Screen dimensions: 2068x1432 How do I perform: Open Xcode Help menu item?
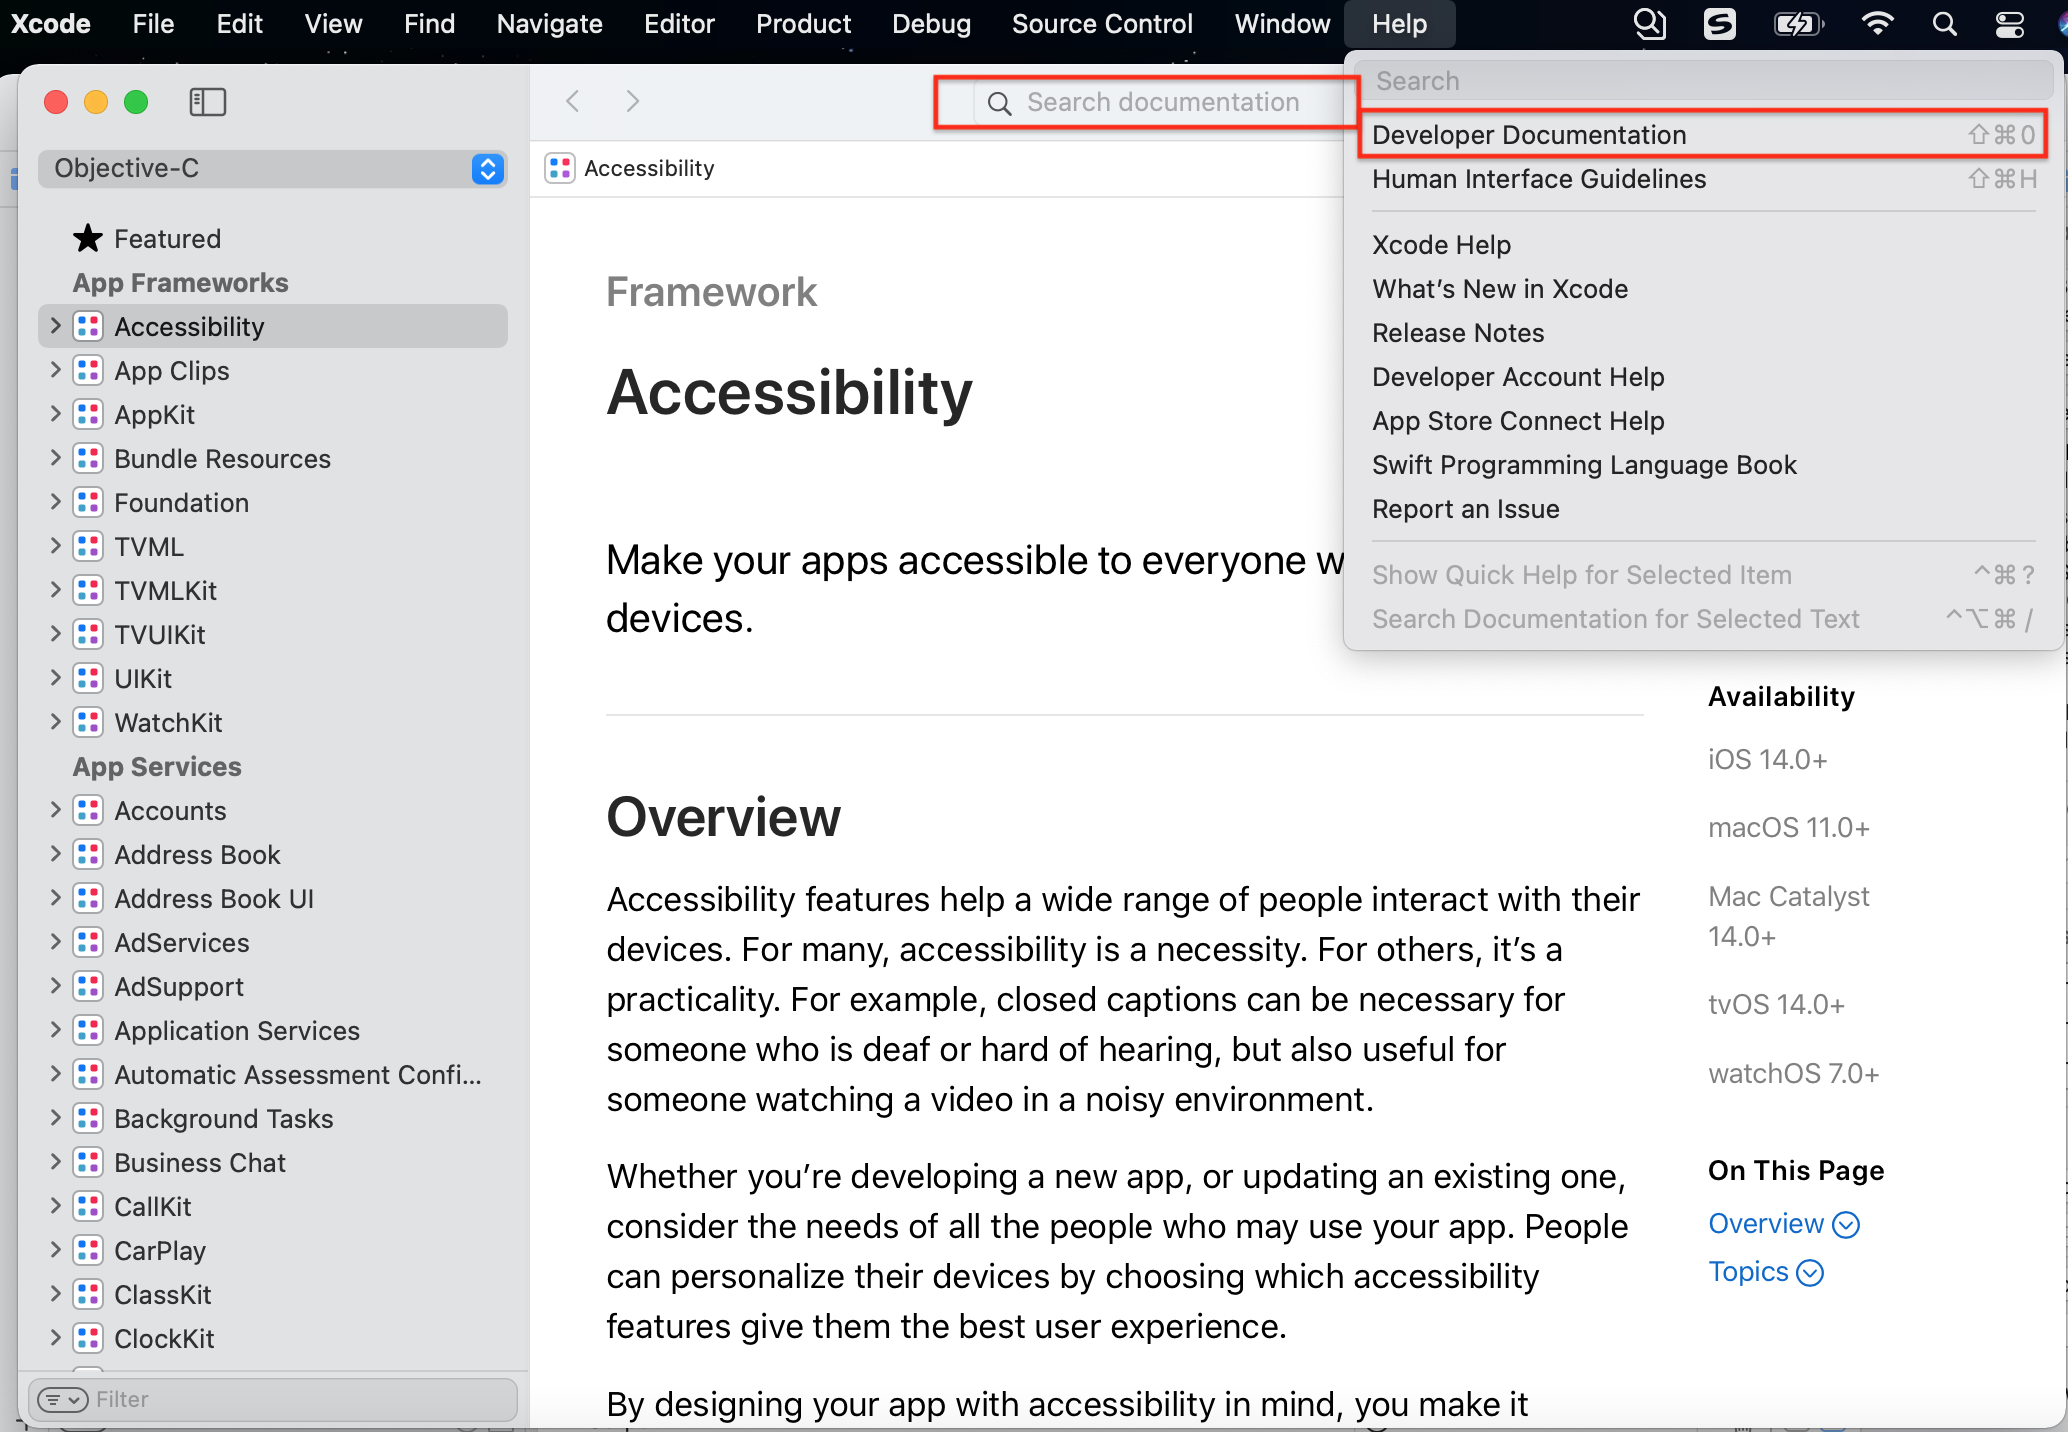tap(1703, 245)
